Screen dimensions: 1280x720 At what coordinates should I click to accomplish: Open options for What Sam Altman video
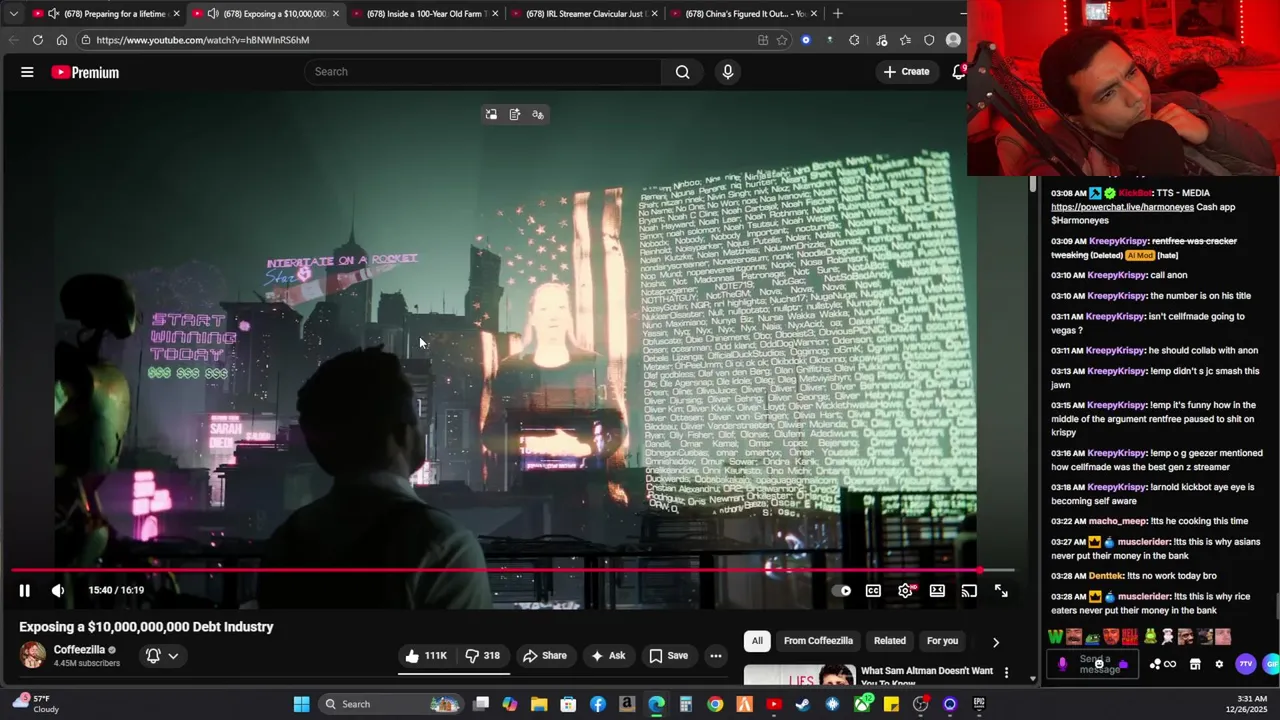click(1006, 672)
